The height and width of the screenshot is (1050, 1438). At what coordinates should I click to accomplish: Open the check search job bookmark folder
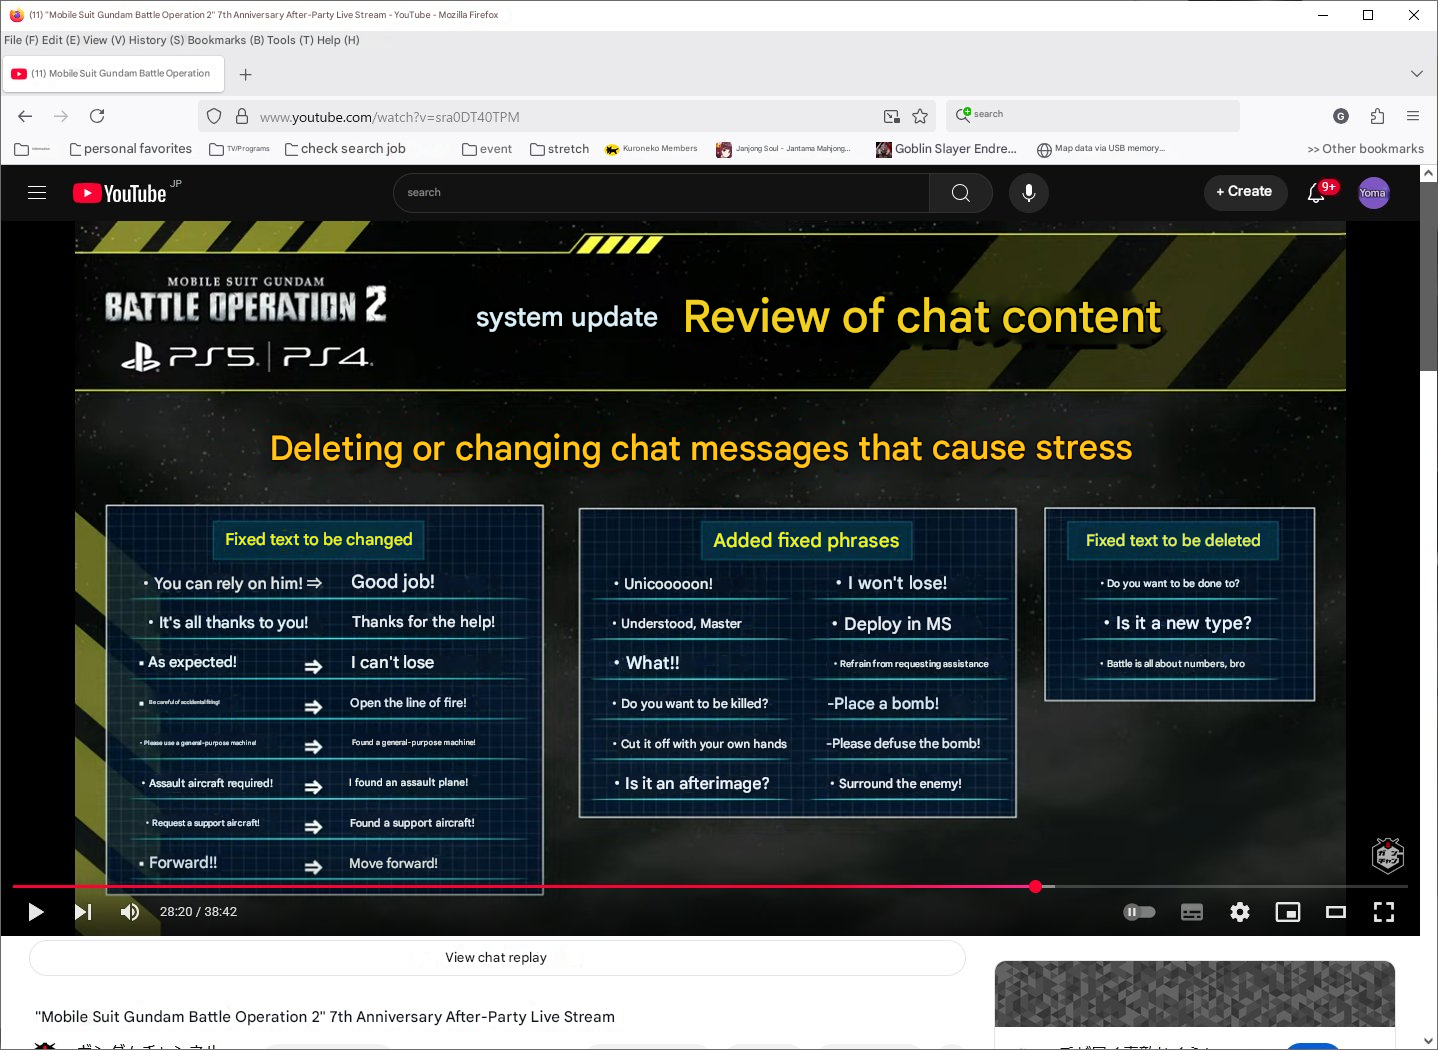[345, 149]
